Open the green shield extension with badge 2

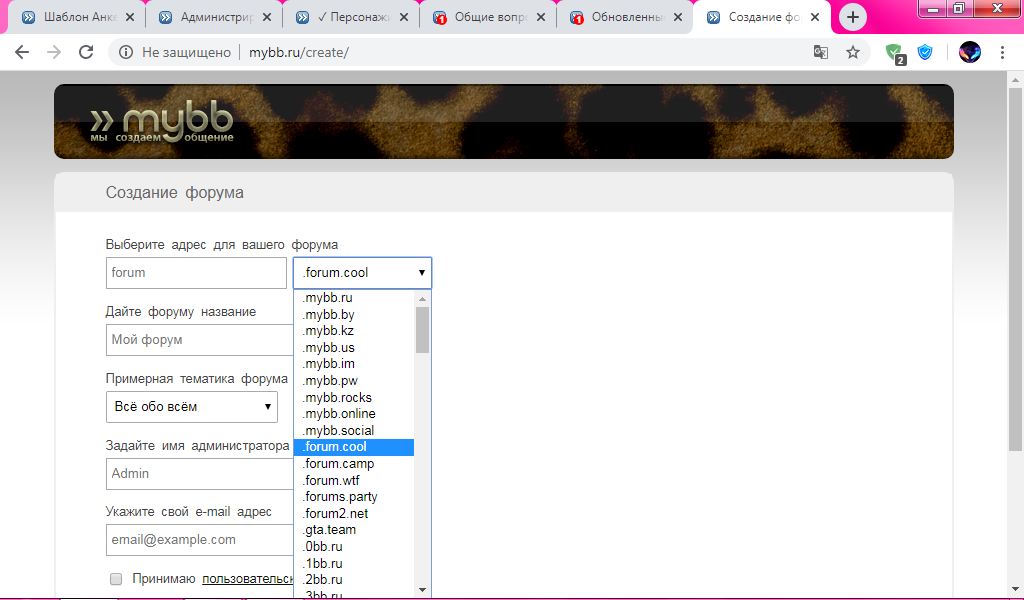click(895, 54)
